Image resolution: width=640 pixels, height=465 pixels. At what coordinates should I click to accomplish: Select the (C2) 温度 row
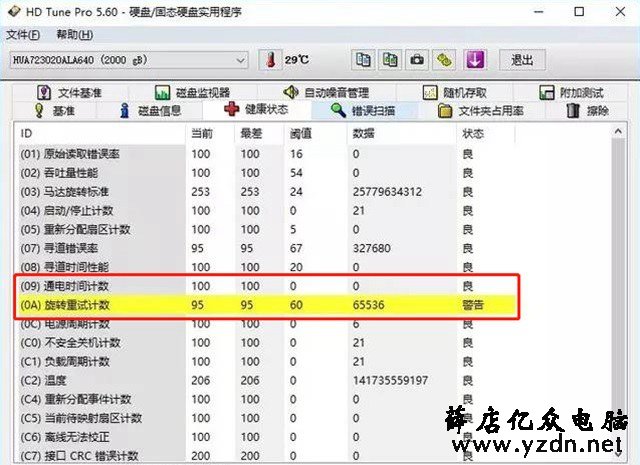265,380
